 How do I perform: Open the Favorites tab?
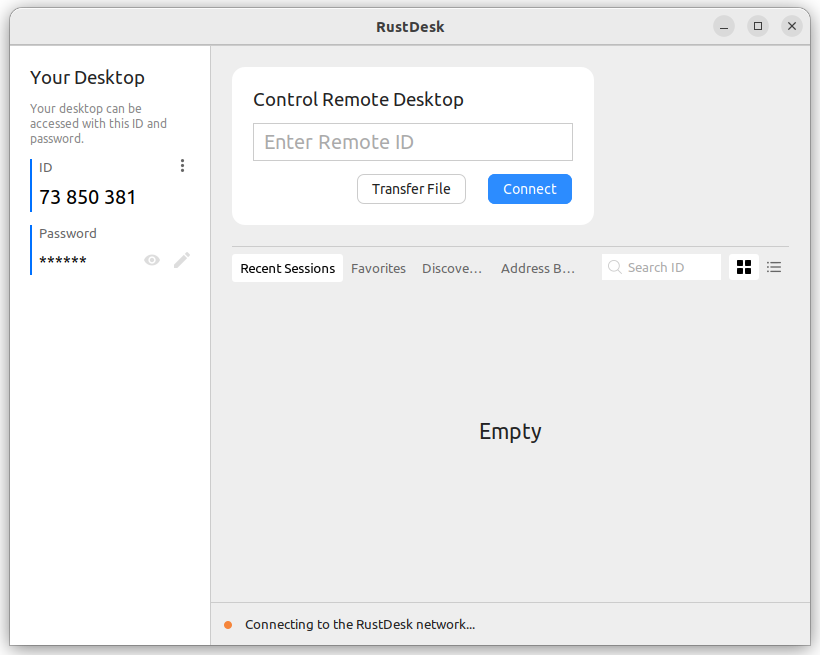click(x=378, y=268)
